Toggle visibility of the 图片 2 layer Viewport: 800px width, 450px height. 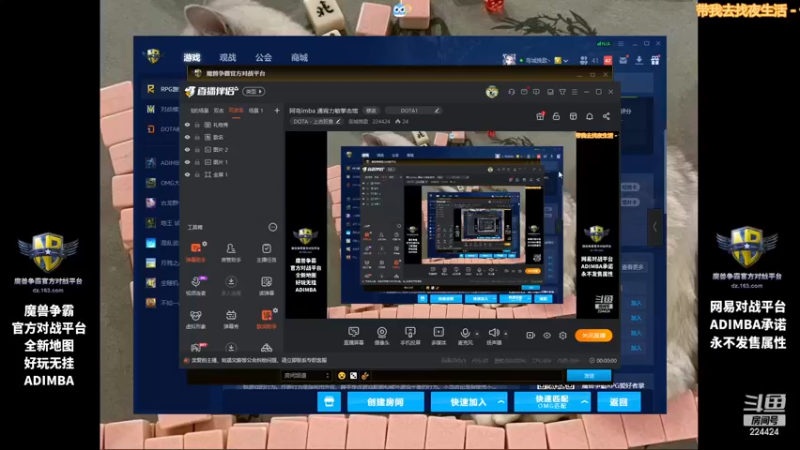coord(187,149)
